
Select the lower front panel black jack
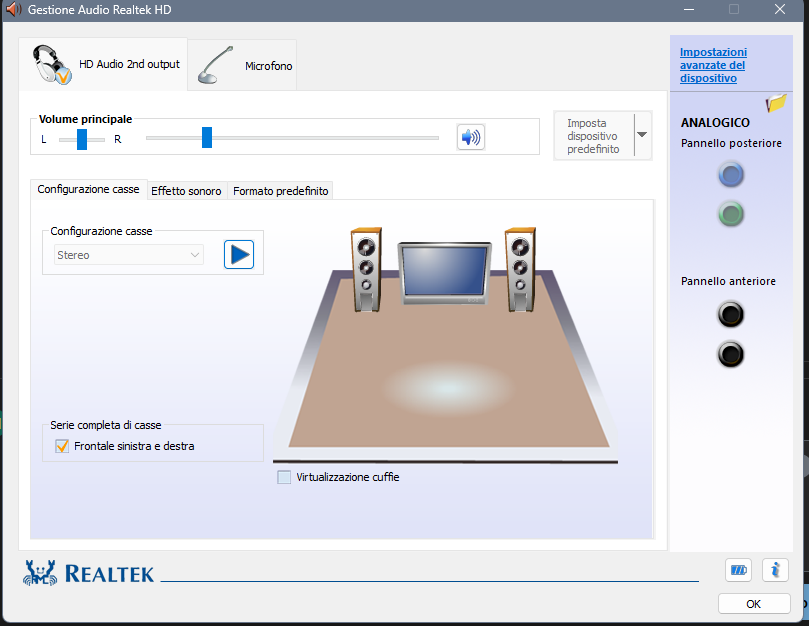731,354
